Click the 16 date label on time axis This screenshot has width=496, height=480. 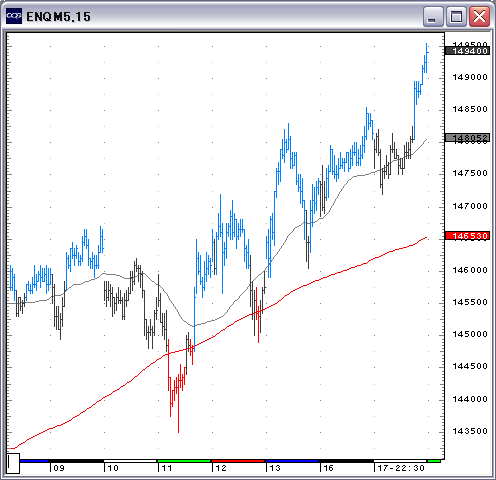pyautogui.click(x=328, y=468)
